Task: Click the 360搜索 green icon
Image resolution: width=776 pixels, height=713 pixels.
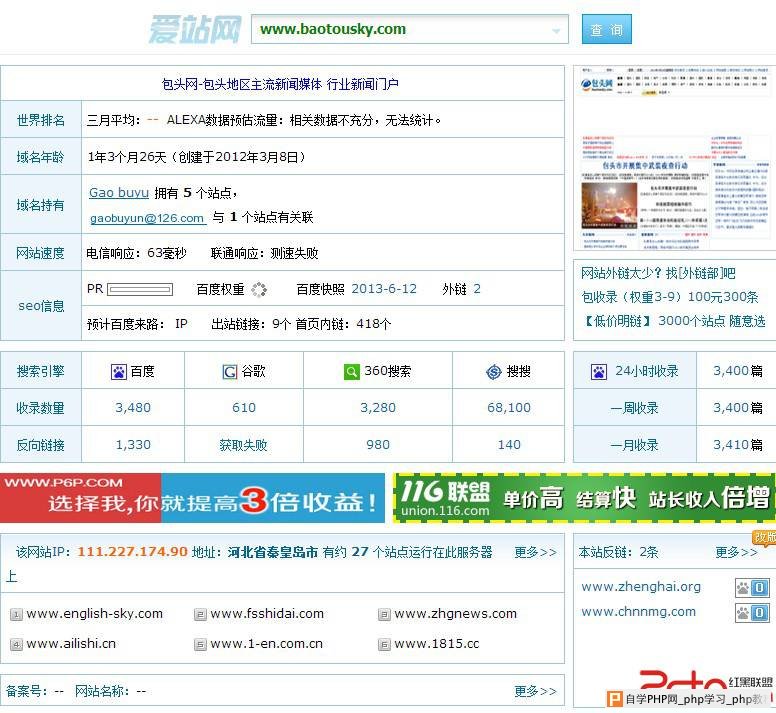Action: coord(351,371)
